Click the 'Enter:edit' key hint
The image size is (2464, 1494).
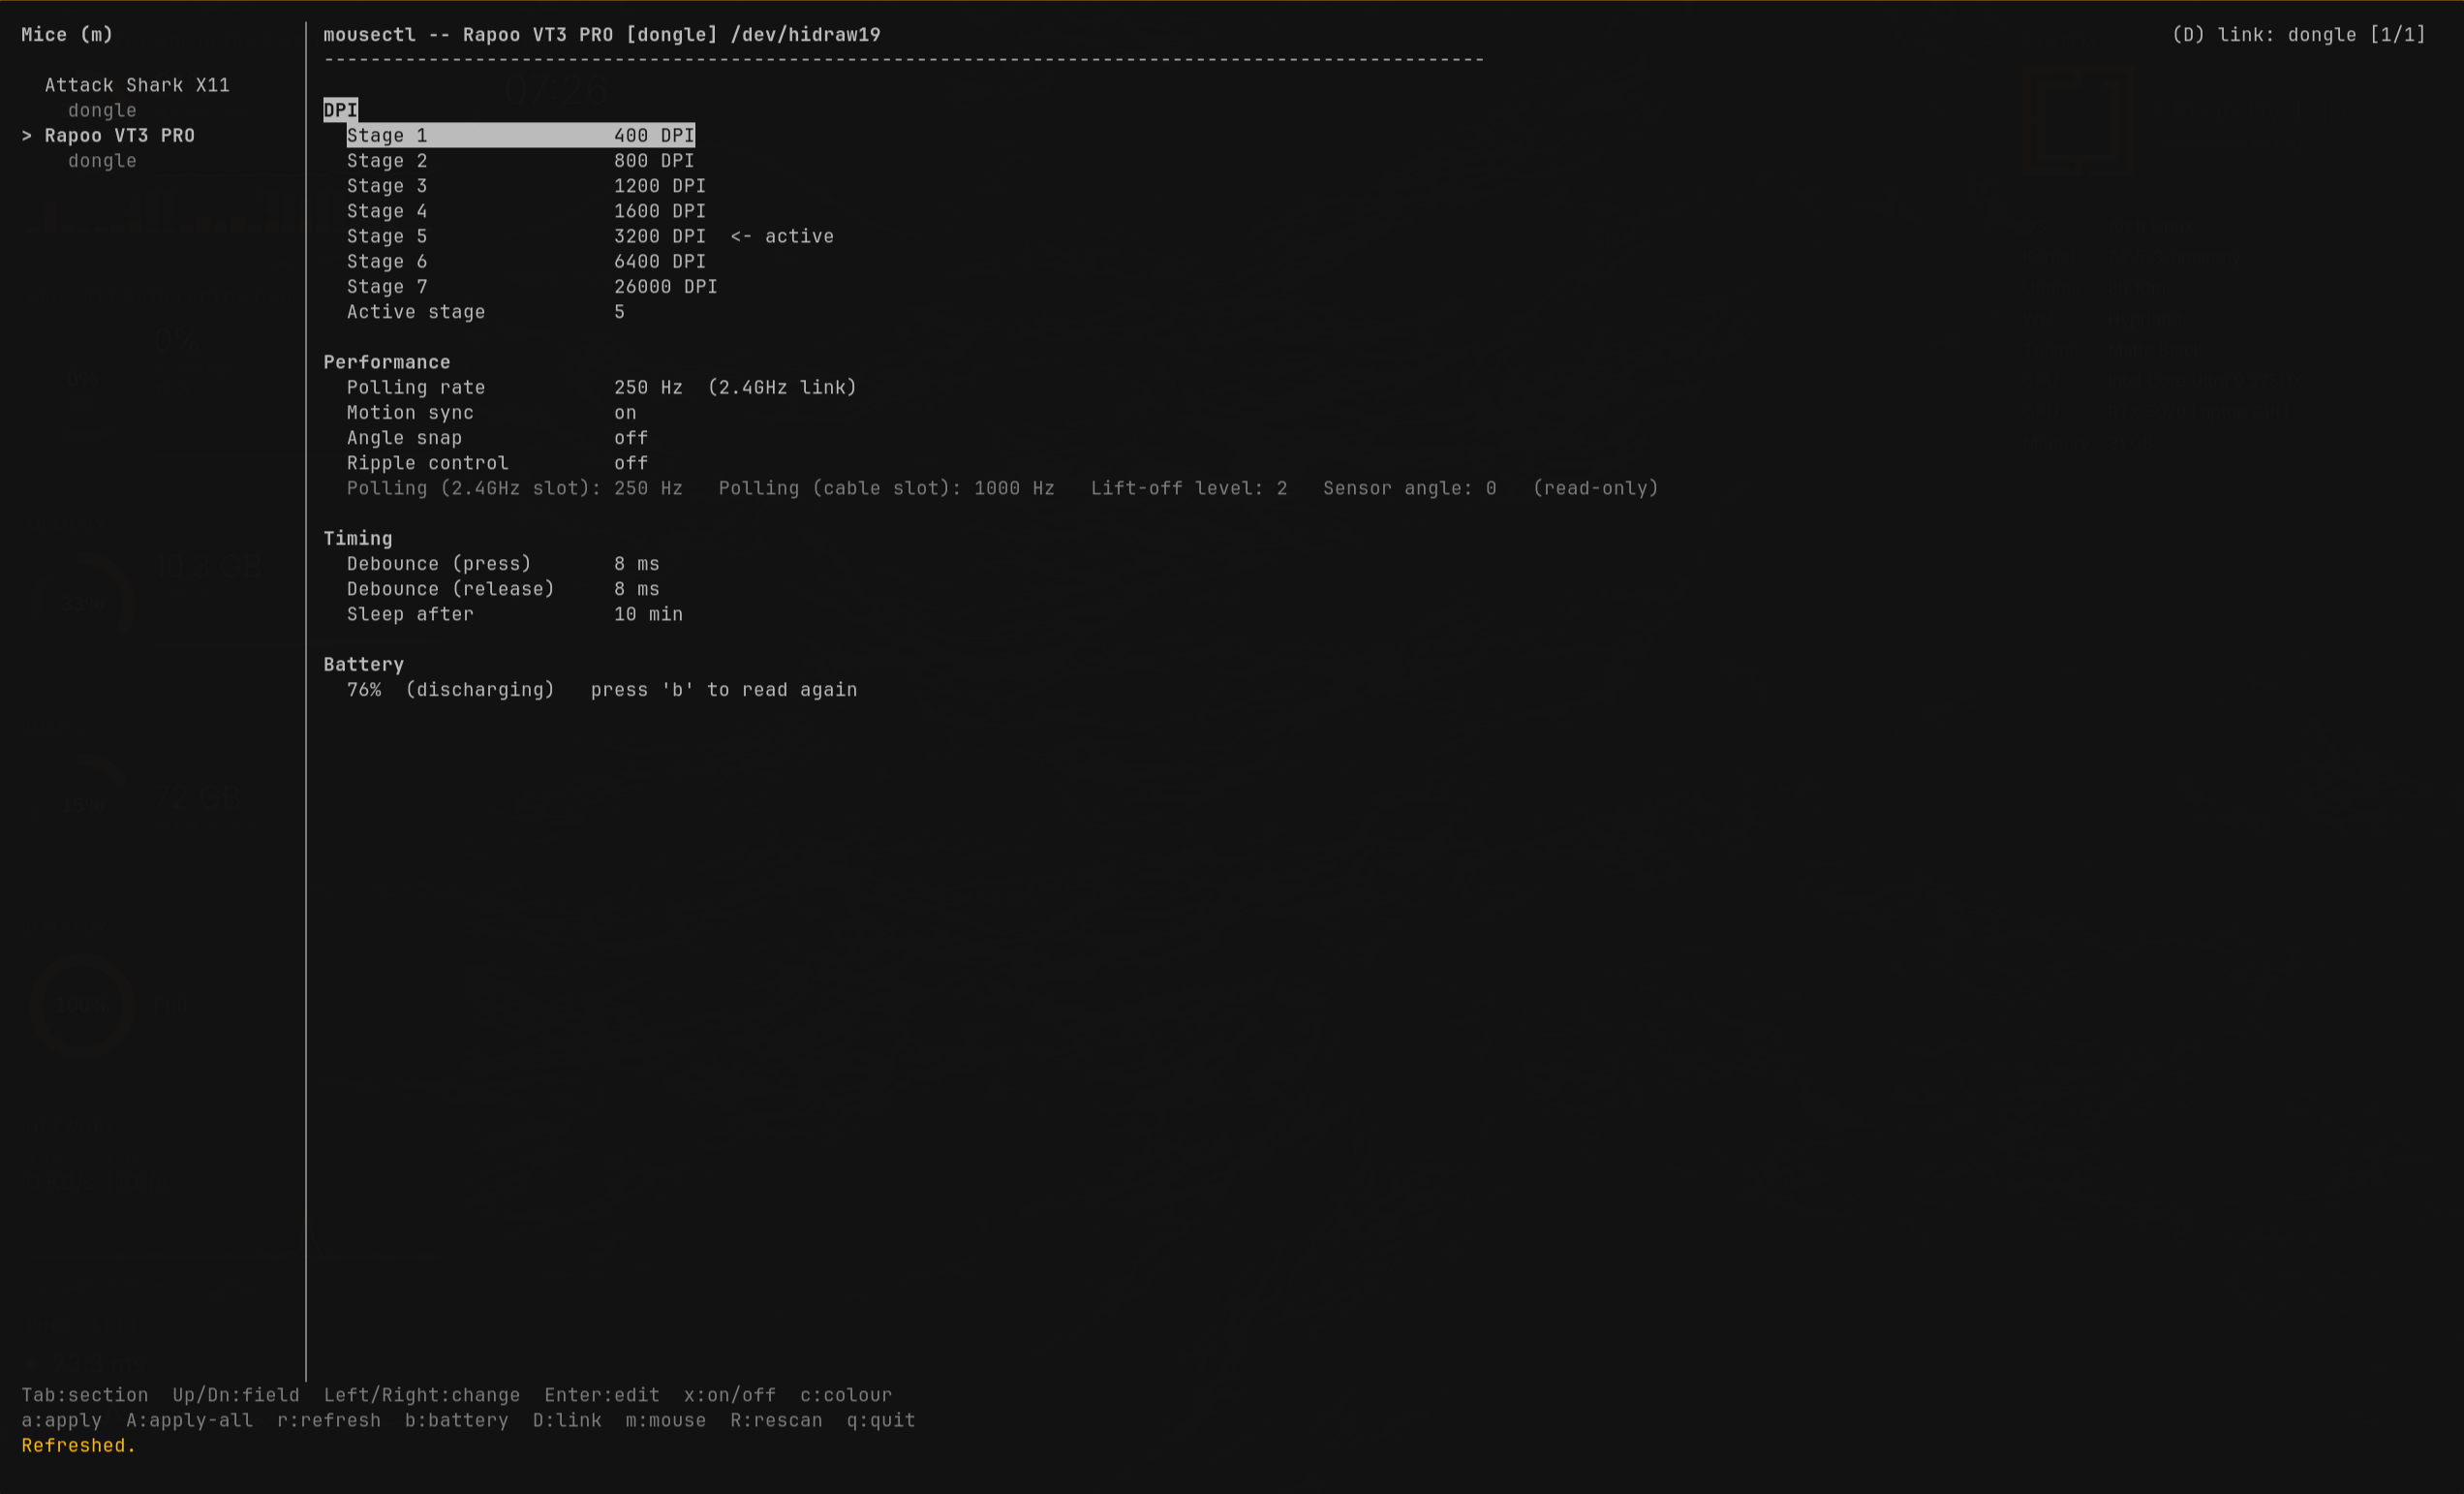tap(602, 1395)
